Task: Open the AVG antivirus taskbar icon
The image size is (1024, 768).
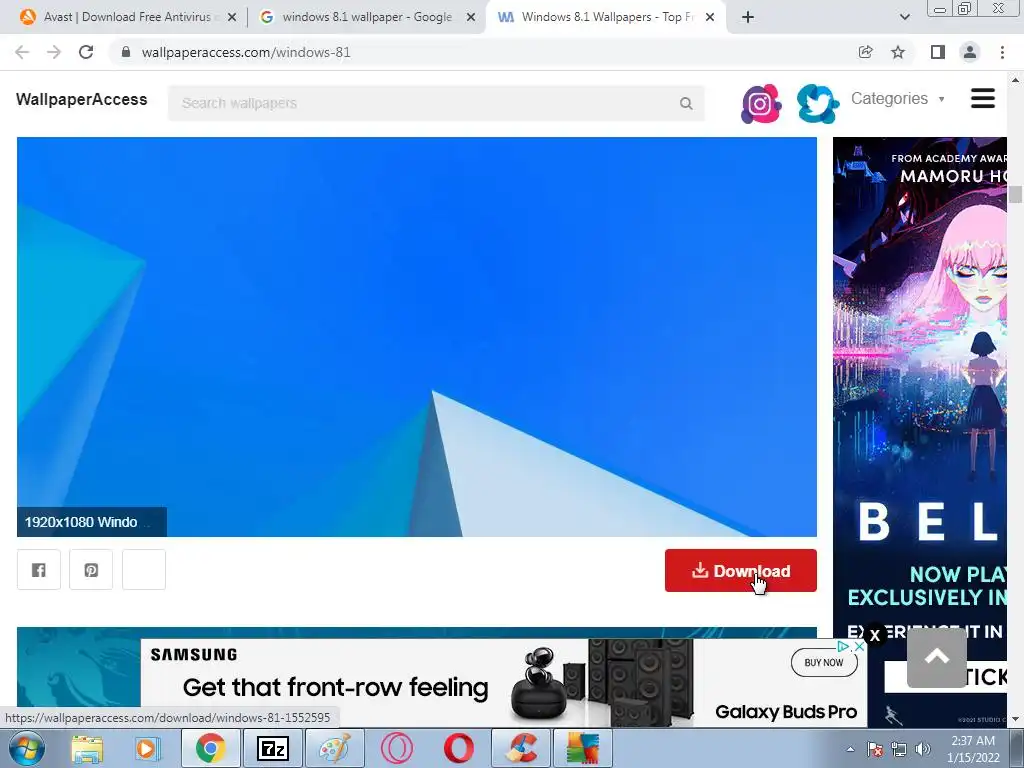Action: click(x=583, y=748)
